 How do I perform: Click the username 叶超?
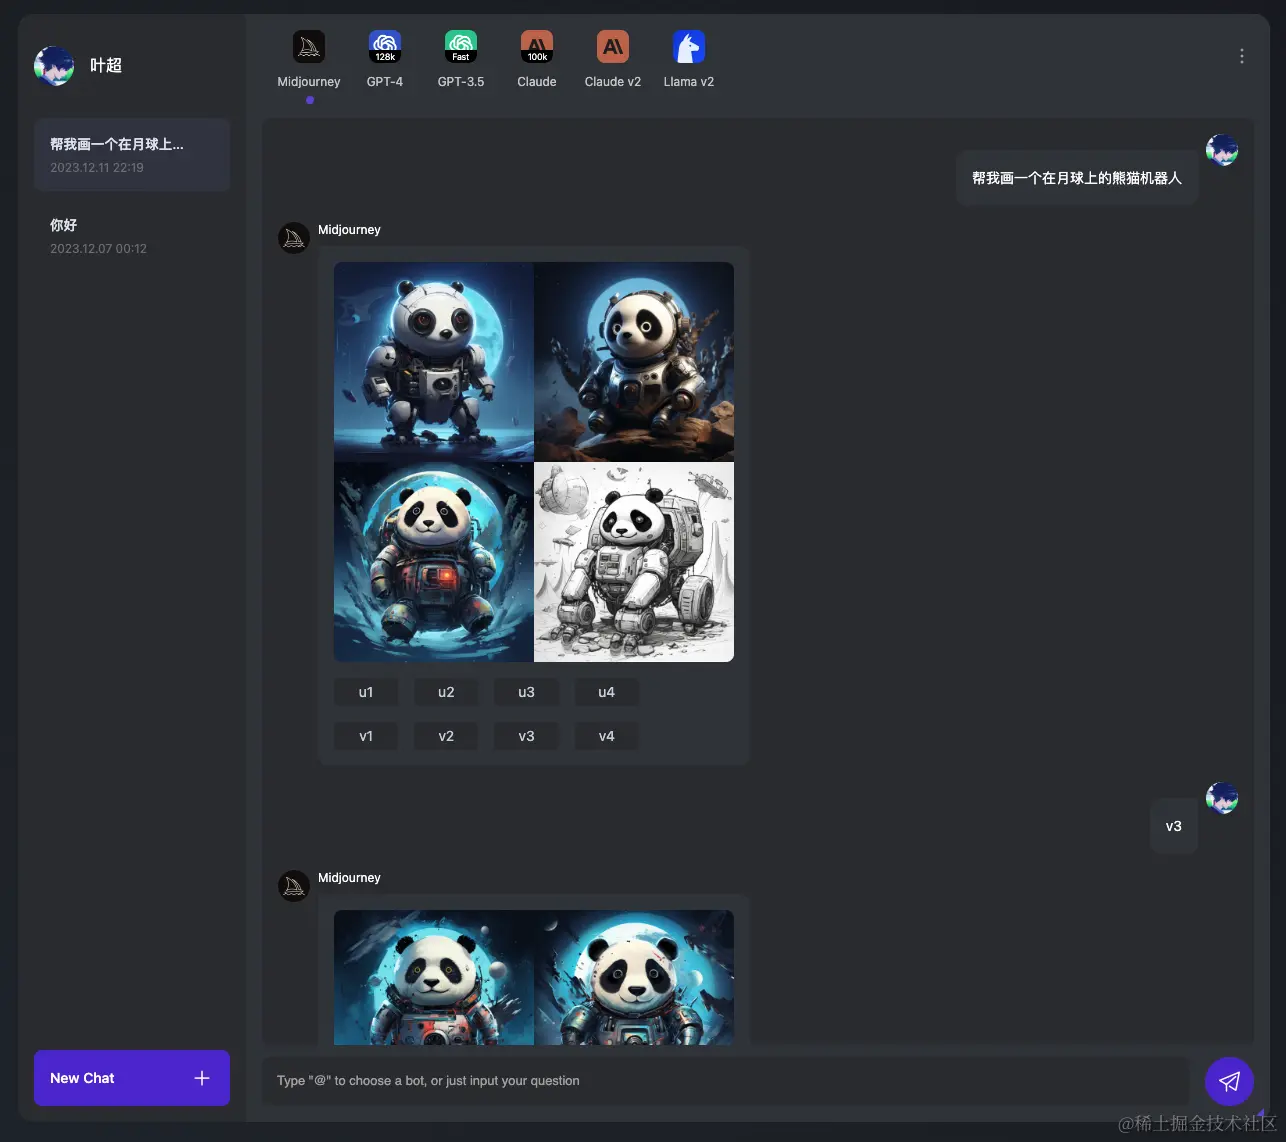[x=106, y=66]
